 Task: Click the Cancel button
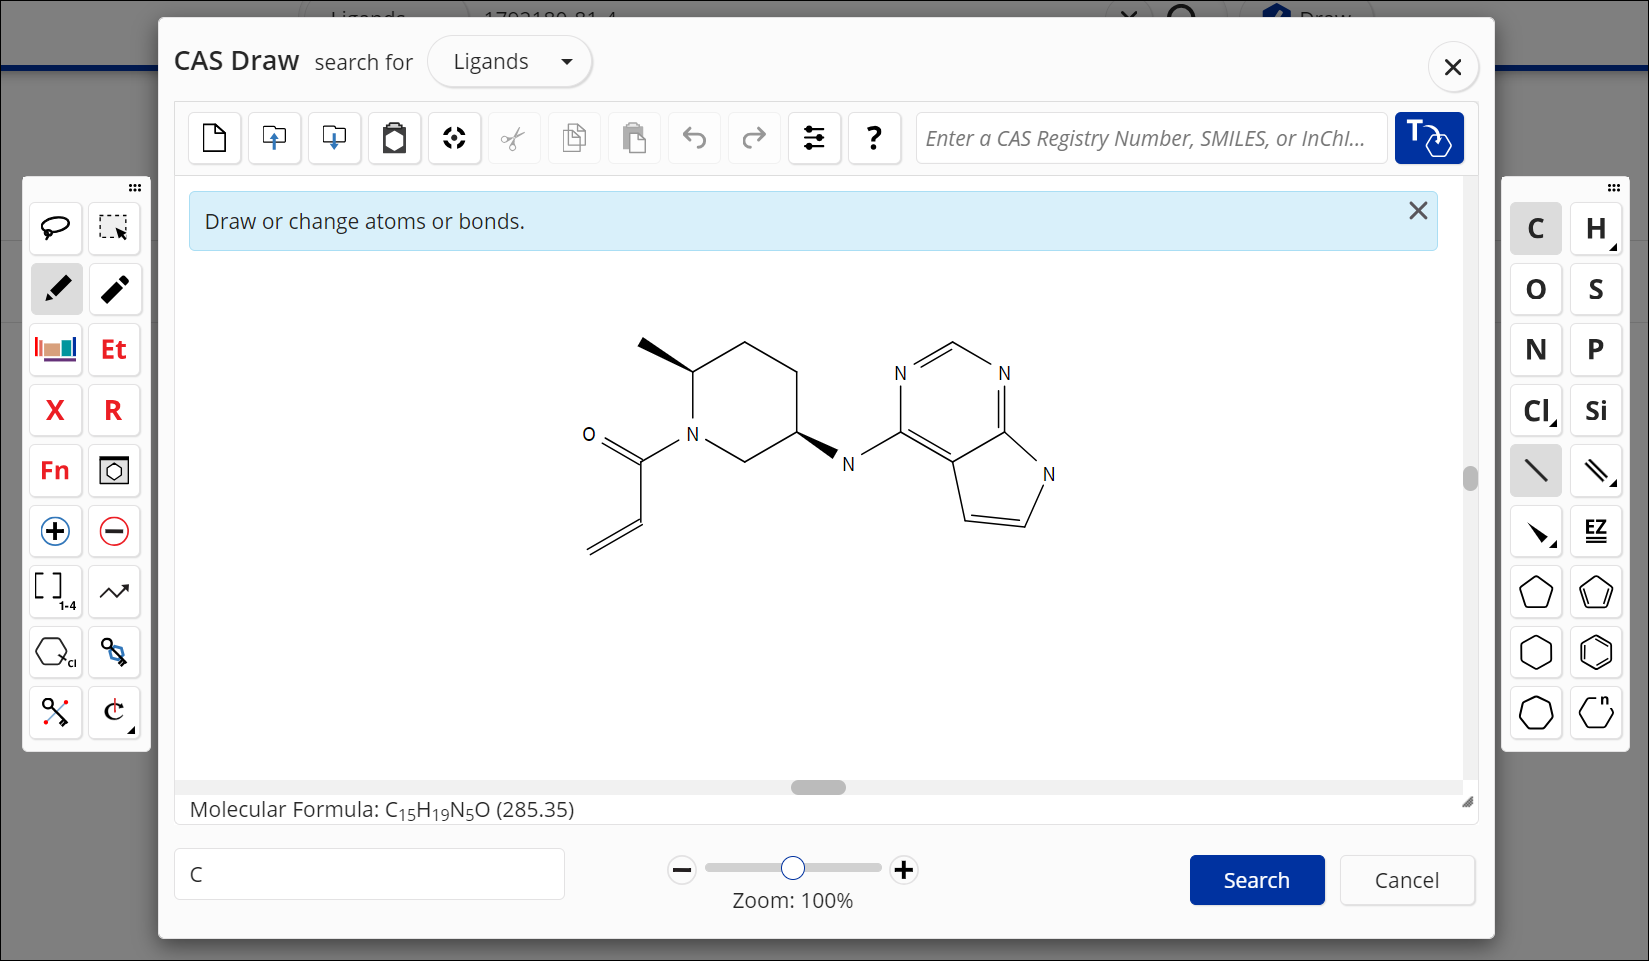point(1406,880)
